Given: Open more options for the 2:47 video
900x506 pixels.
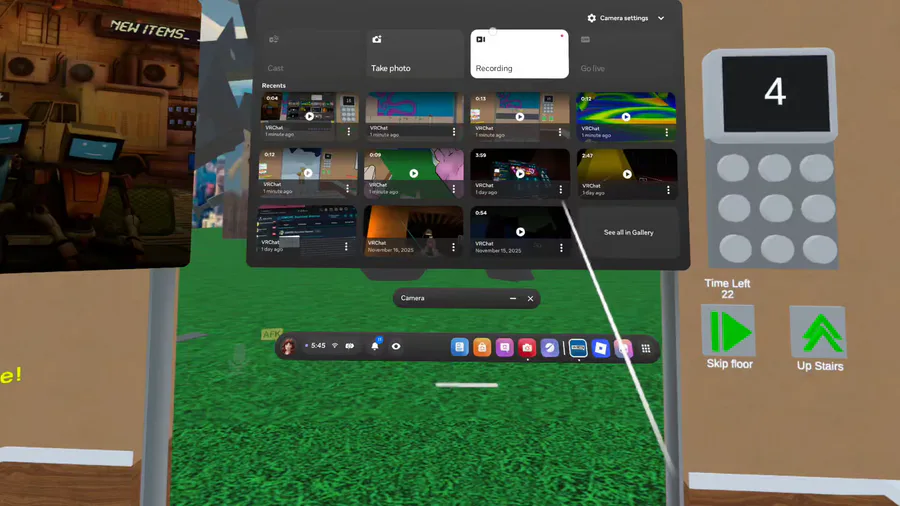Looking at the screenshot, I should click(x=668, y=190).
